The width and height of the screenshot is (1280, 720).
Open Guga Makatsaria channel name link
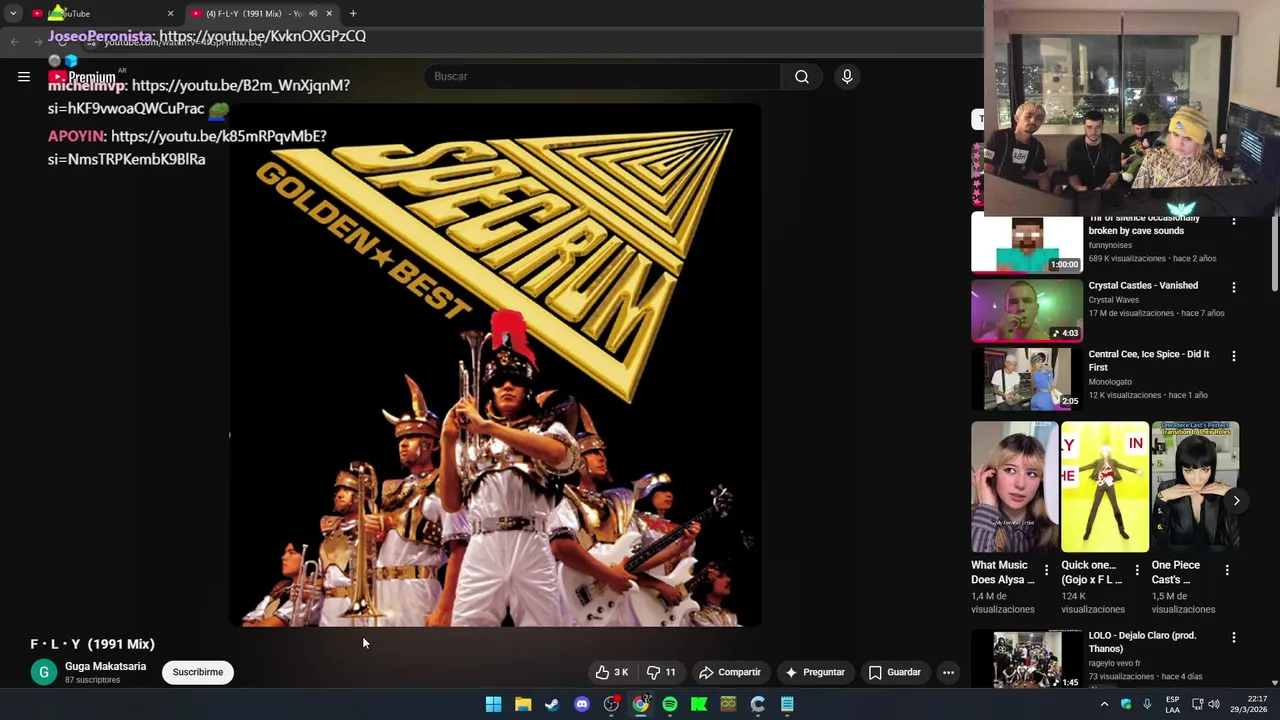[x=105, y=666]
